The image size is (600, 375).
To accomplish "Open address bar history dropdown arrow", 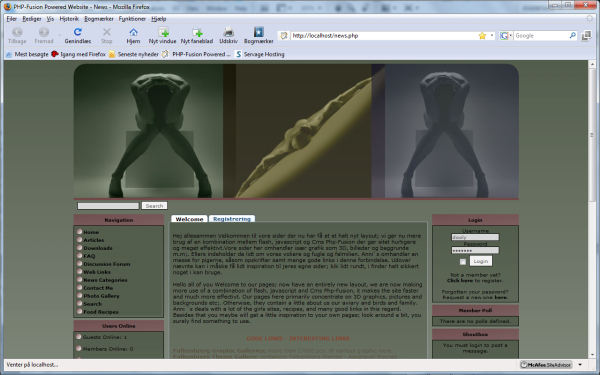I will (492, 36).
